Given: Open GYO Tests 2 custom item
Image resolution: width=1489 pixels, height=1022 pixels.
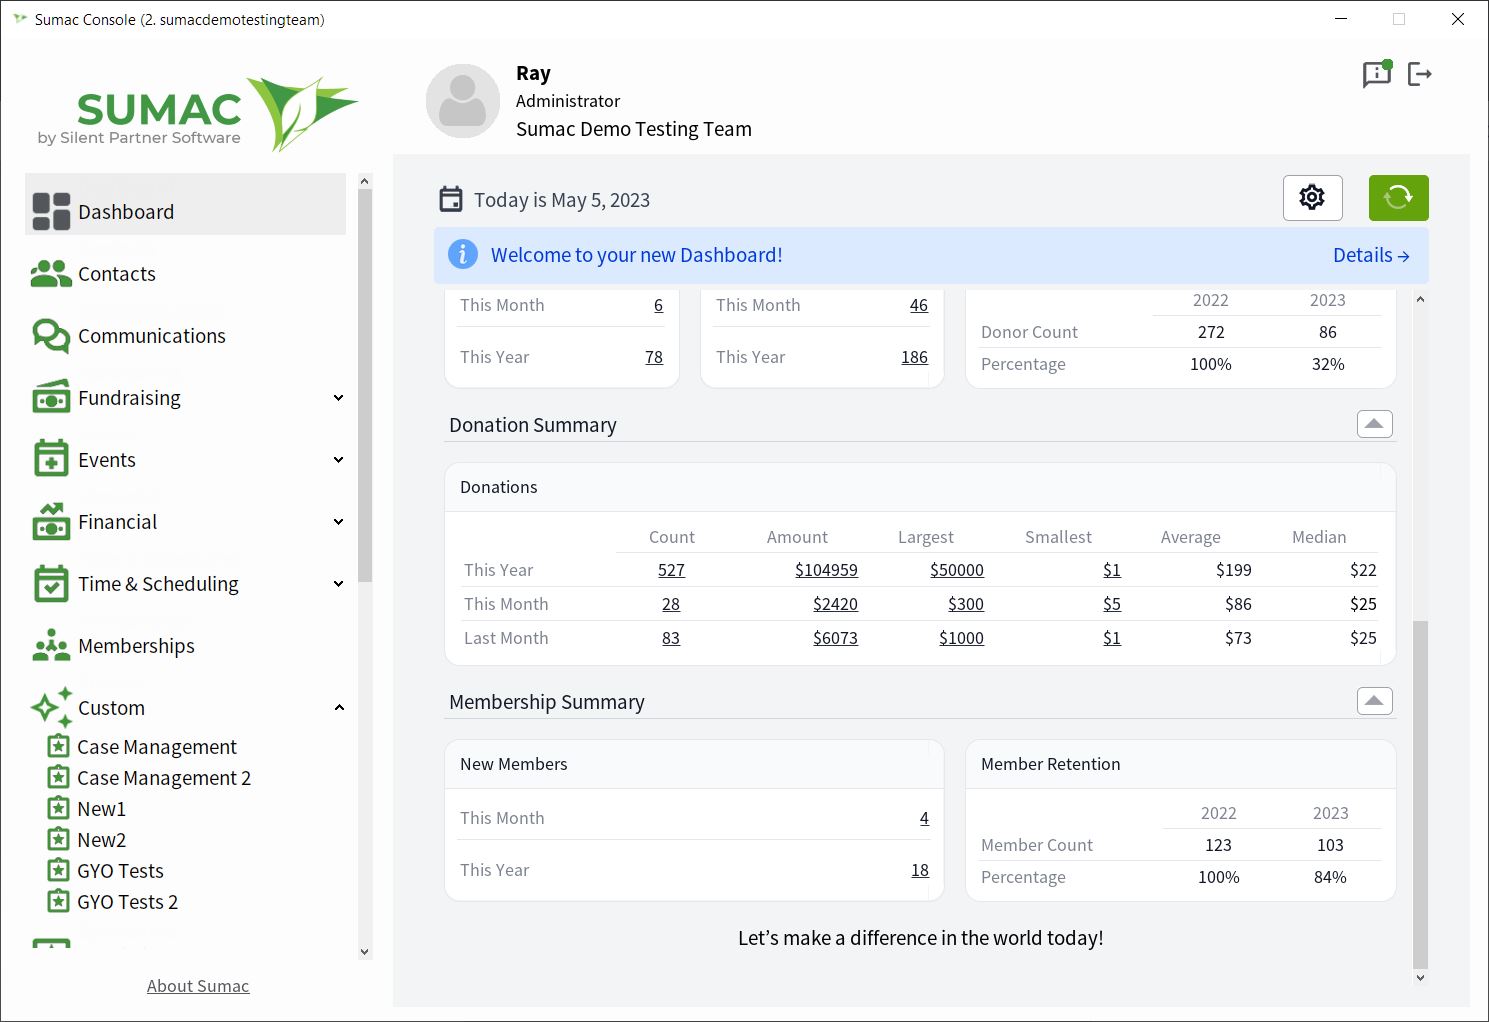Looking at the screenshot, I should [x=127, y=902].
